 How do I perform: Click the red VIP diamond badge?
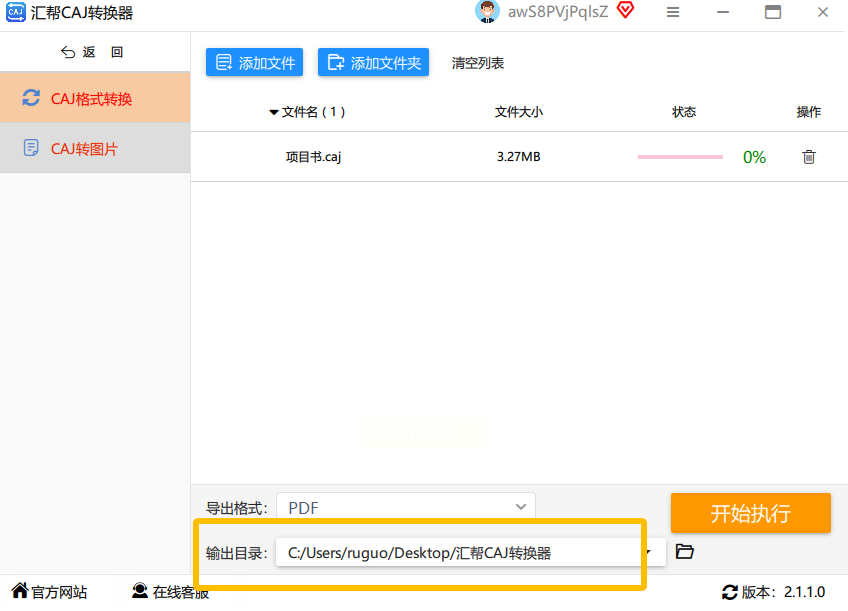click(625, 10)
